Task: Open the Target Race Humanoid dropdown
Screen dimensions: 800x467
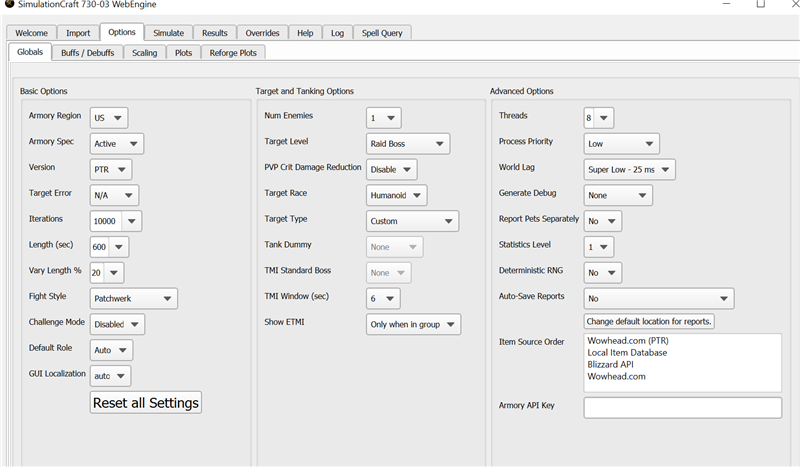Action: [x=396, y=195]
